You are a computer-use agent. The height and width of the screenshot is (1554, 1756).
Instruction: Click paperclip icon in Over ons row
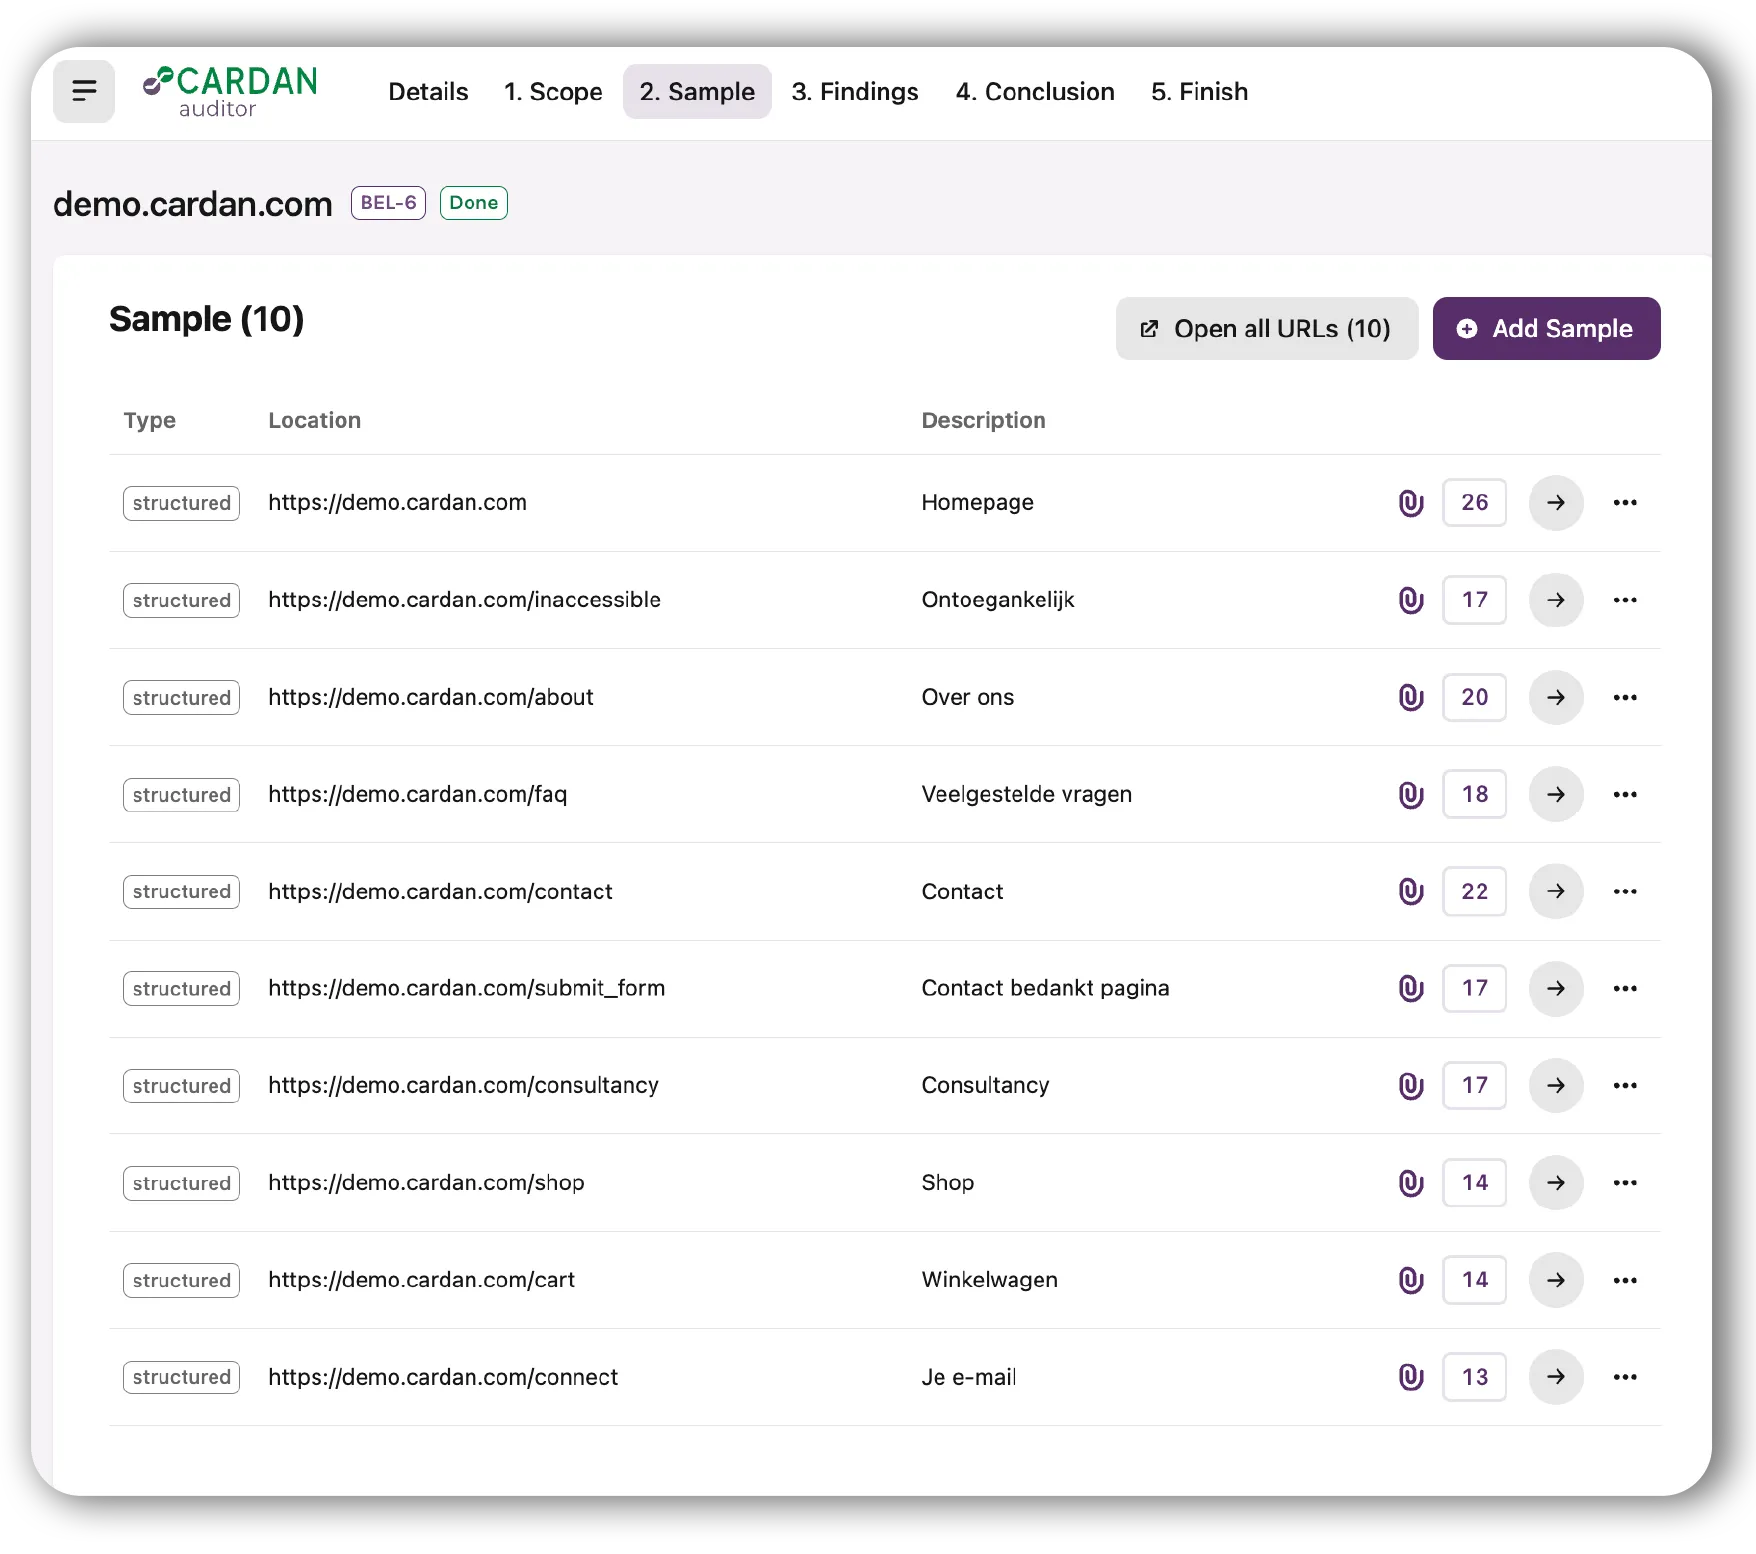click(x=1411, y=697)
